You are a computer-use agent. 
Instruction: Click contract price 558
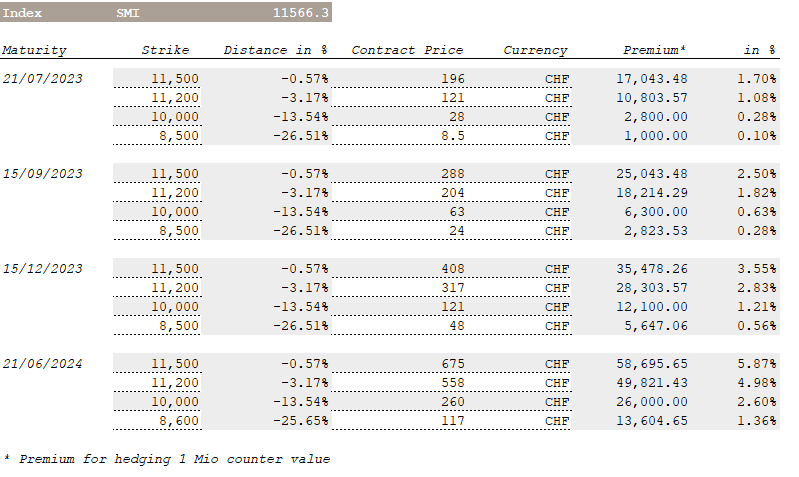452,383
